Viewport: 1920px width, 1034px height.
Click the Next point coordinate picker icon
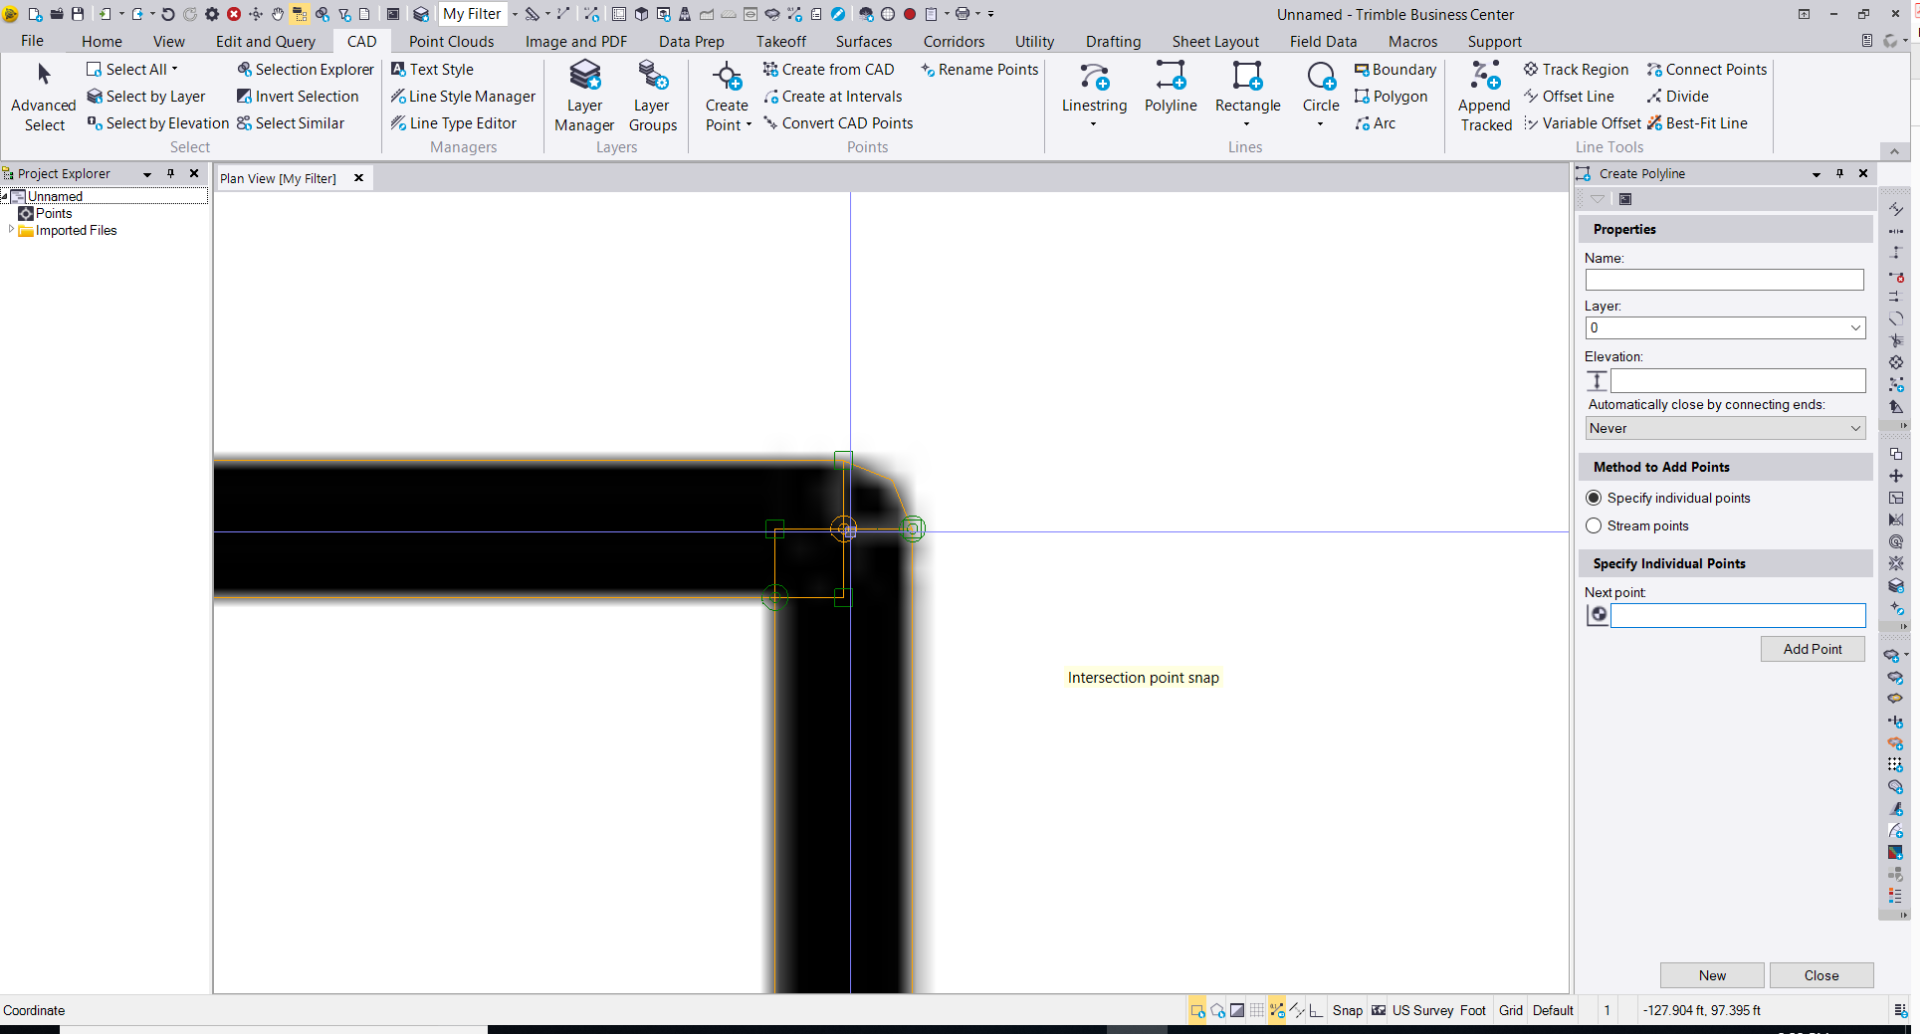[1597, 615]
